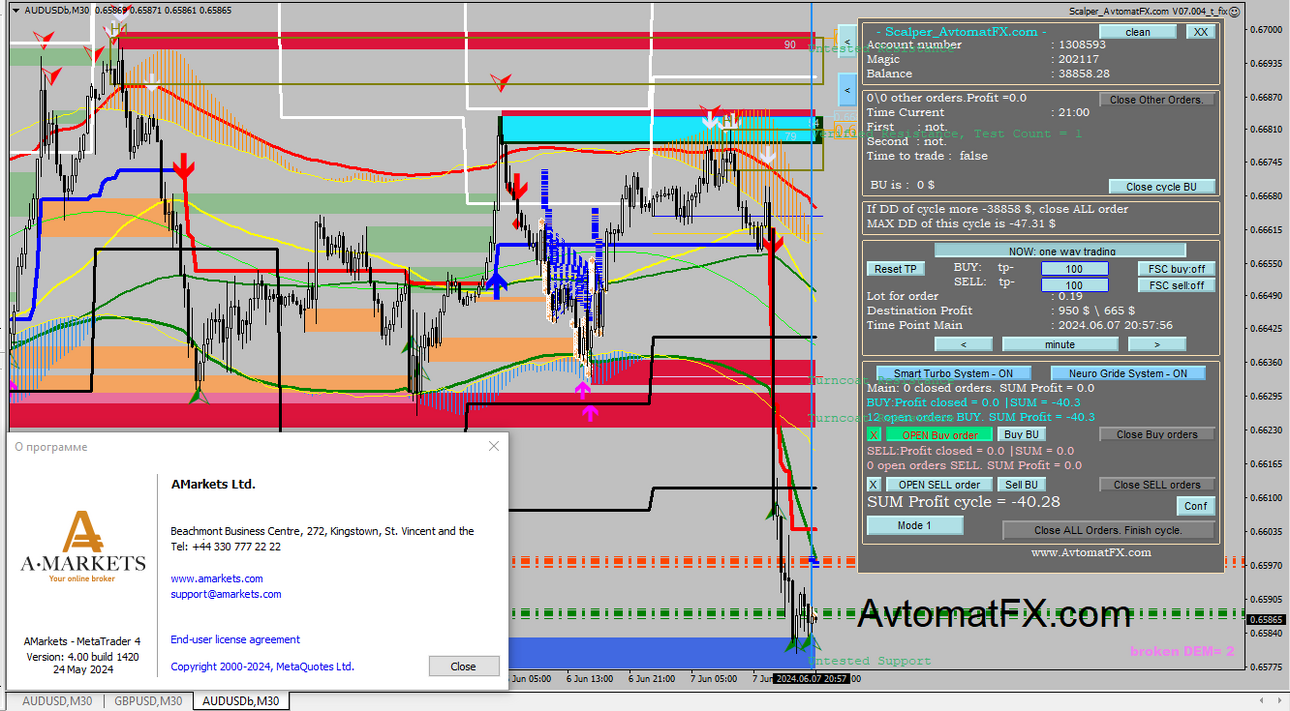Click the Sell BU button
The width and height of the screenshot is (1290, 711).
pyautogui.click(x=1023, y=485)
